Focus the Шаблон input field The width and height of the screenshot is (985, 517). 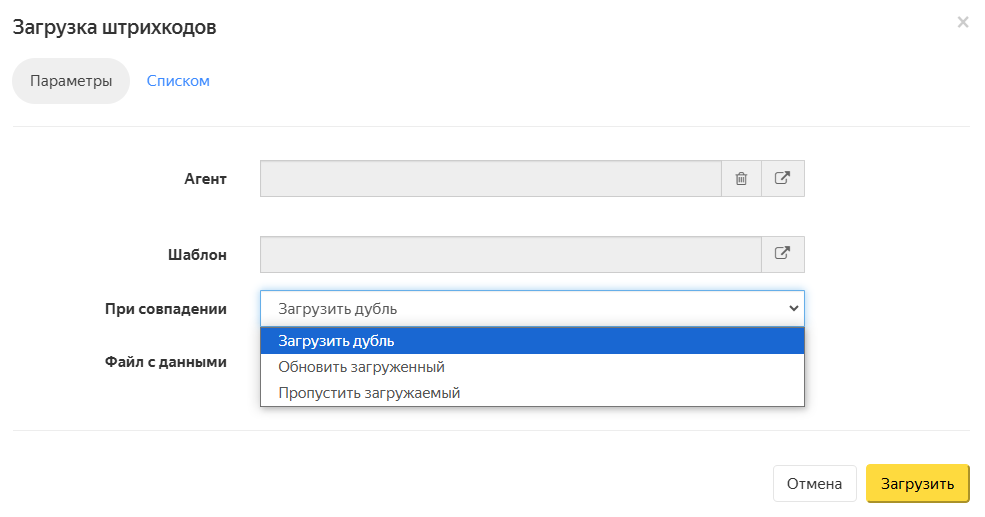point(510,254)
